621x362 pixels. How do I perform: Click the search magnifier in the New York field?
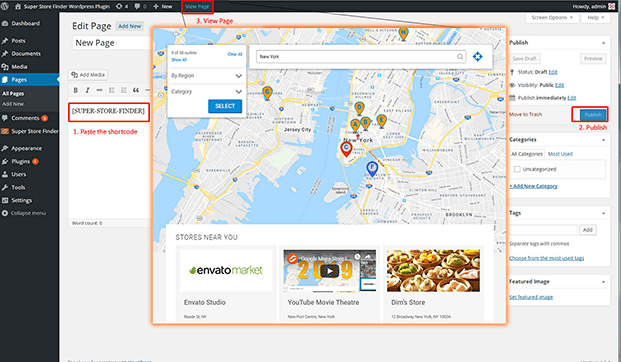pos(460,57)
